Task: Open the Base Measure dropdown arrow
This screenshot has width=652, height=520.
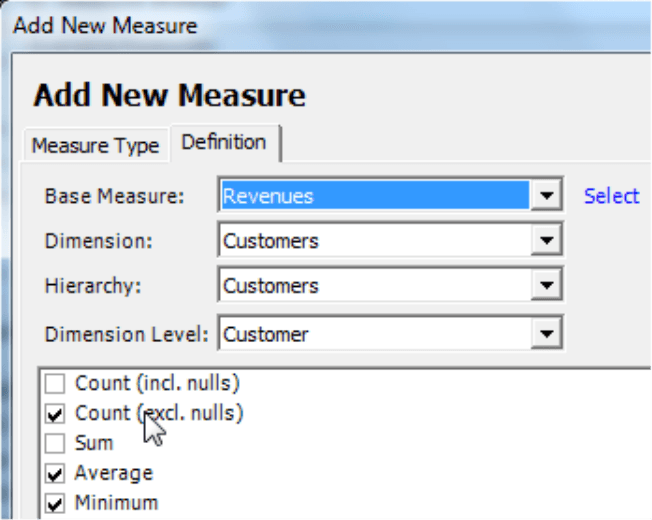Action: click(546, 195)
